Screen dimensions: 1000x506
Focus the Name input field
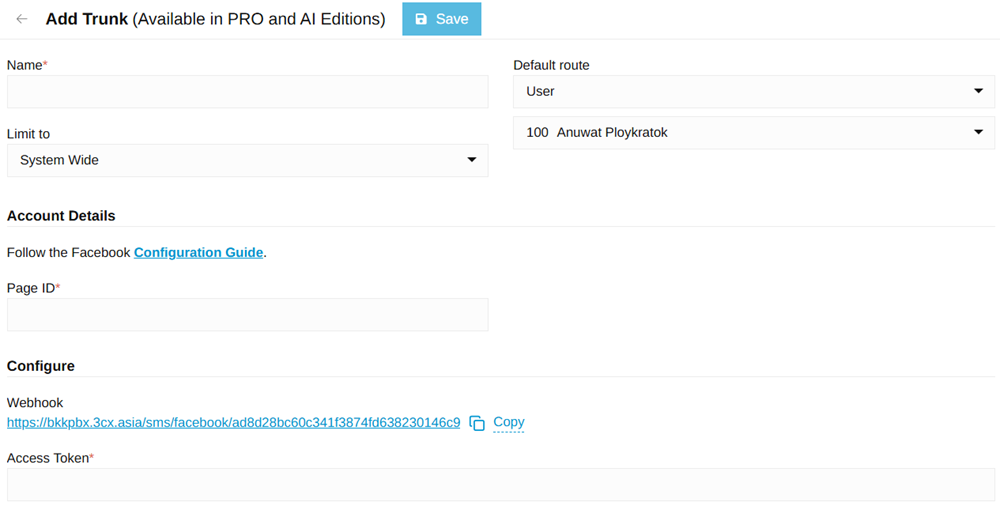click(x=247, y=91)
